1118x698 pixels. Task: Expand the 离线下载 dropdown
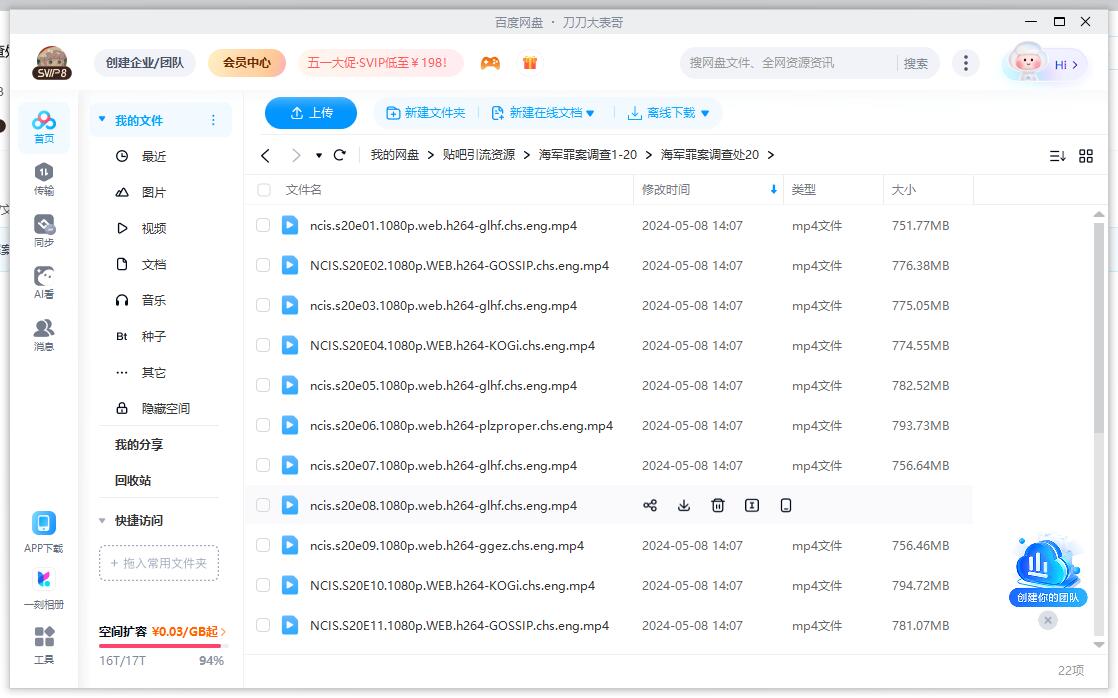point(707,113)
